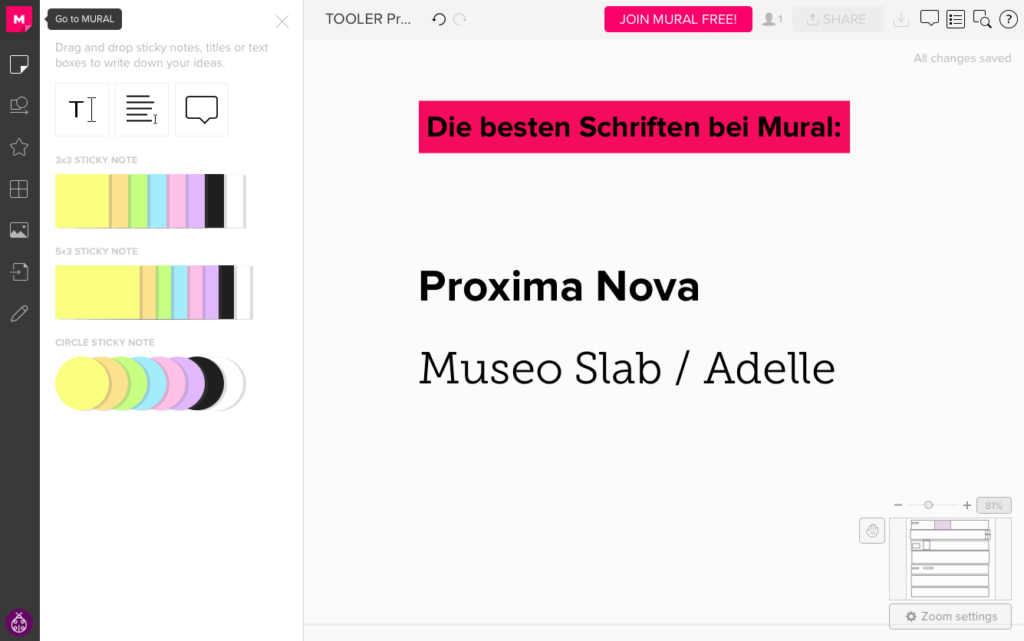1024x641 pixels.
Task: Select the comment bubble tool in the panel
Action: coord(202,110)
